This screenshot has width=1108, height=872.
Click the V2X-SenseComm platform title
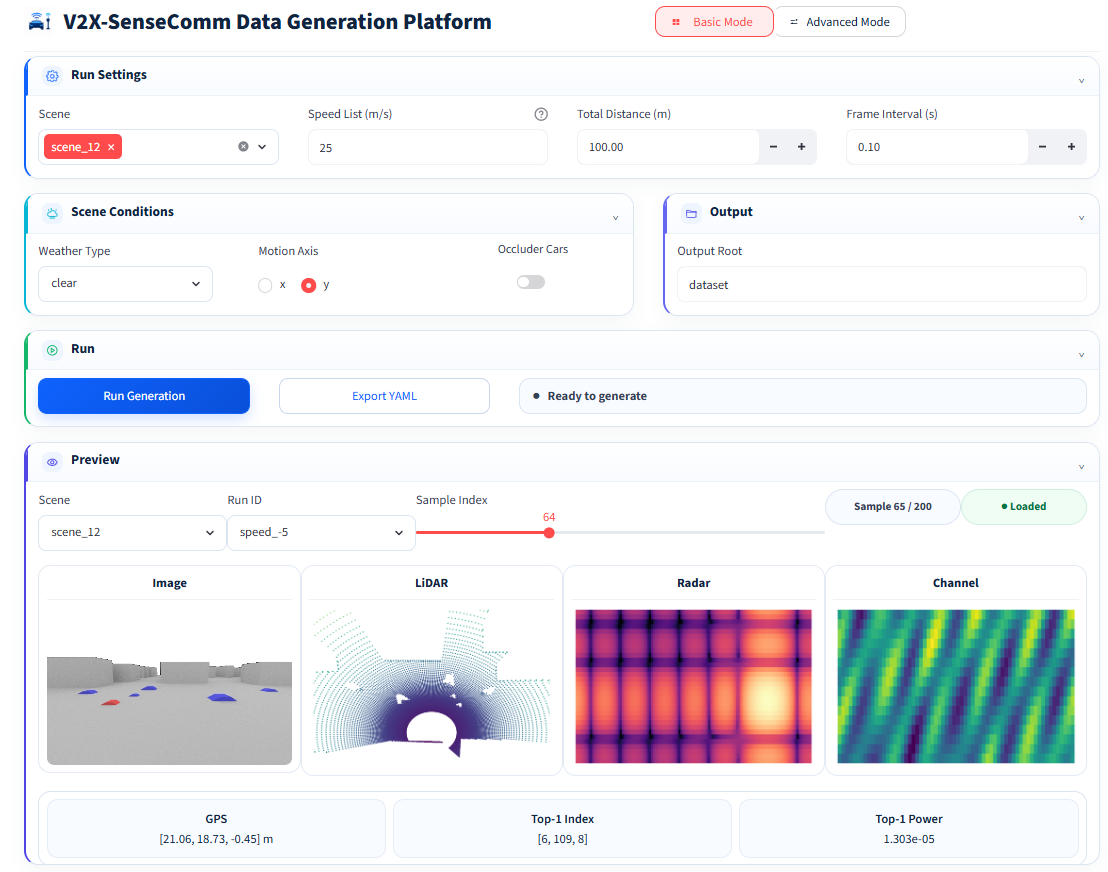(277, 22)
